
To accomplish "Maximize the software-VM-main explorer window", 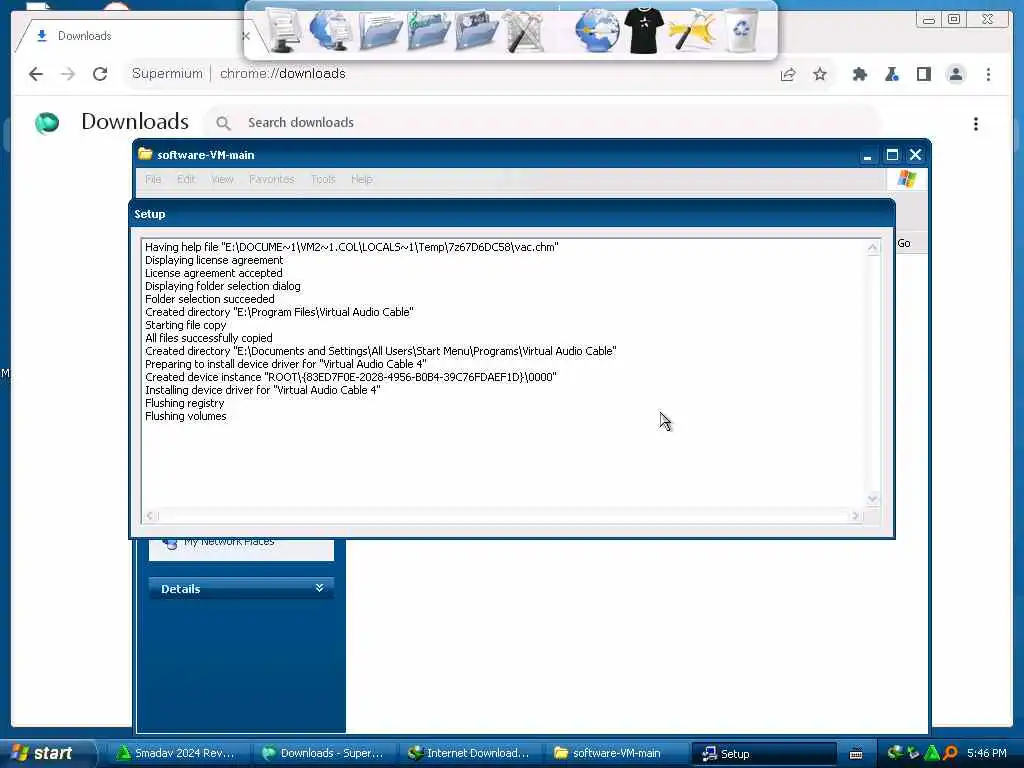I will tap(891, 155).
